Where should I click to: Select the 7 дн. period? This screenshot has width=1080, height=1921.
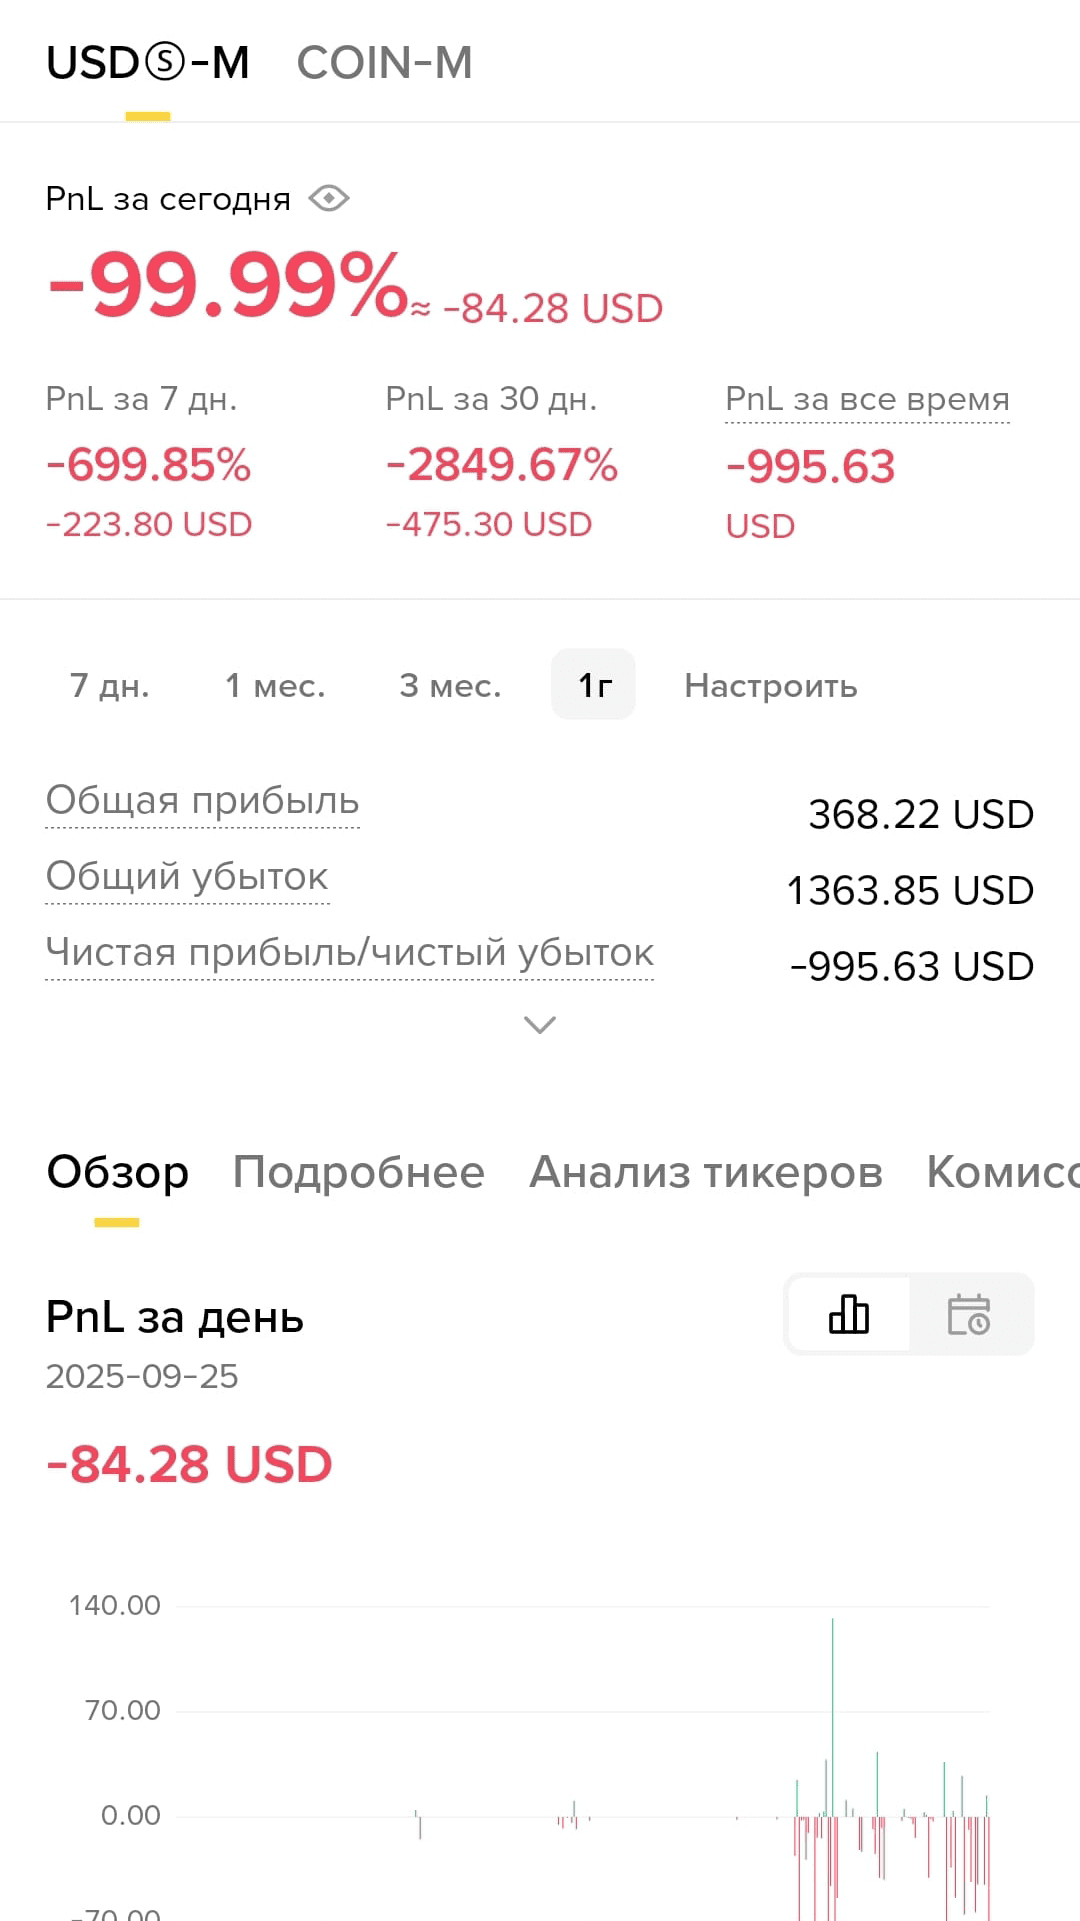pyautogui.click(x=110, y=685)
